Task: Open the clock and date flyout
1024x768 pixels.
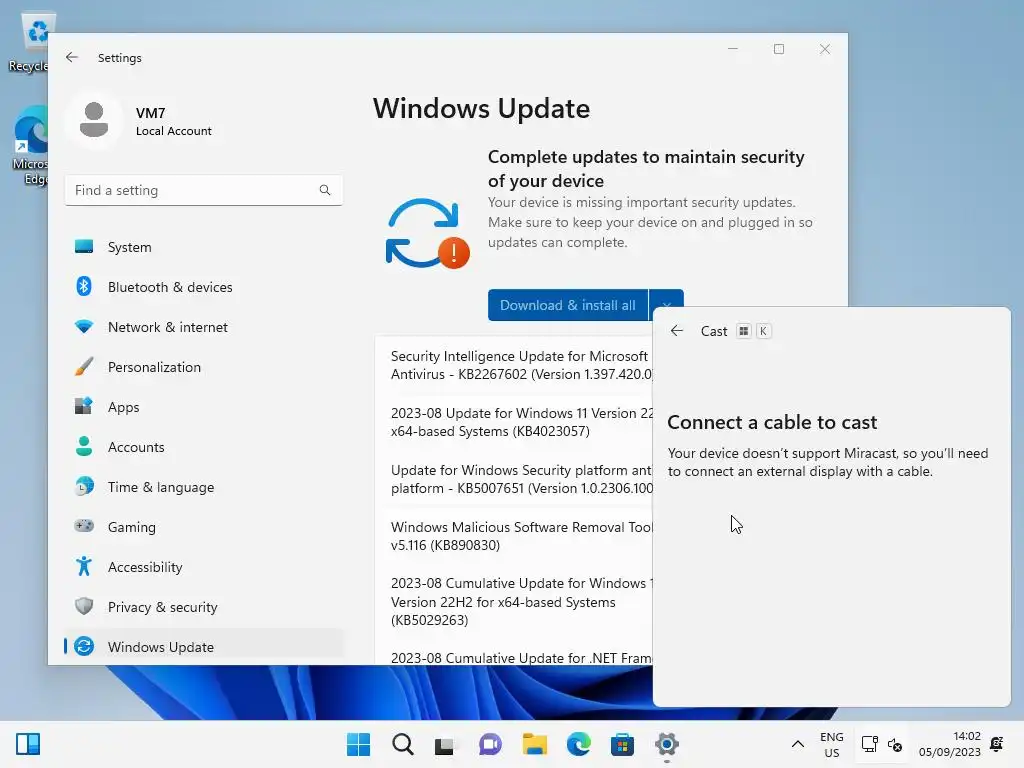Action: pos(950,744)
